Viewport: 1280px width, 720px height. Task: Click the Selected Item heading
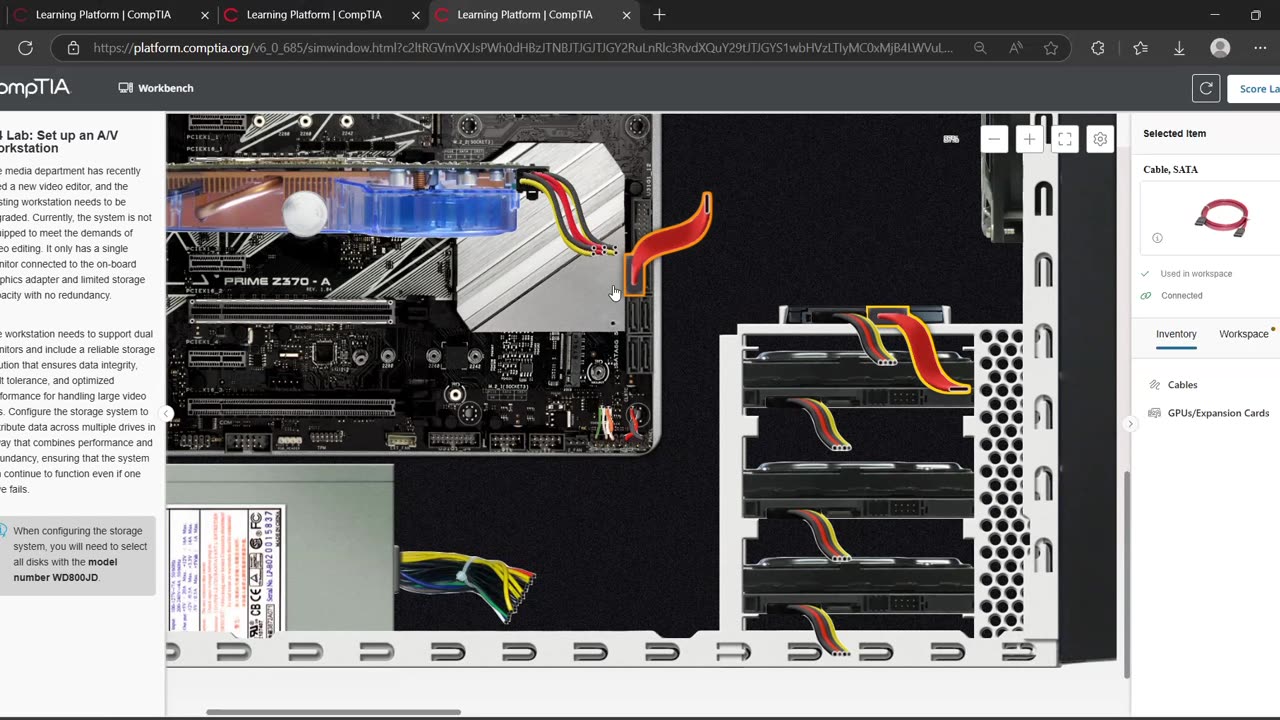[x=1174, y=133]
